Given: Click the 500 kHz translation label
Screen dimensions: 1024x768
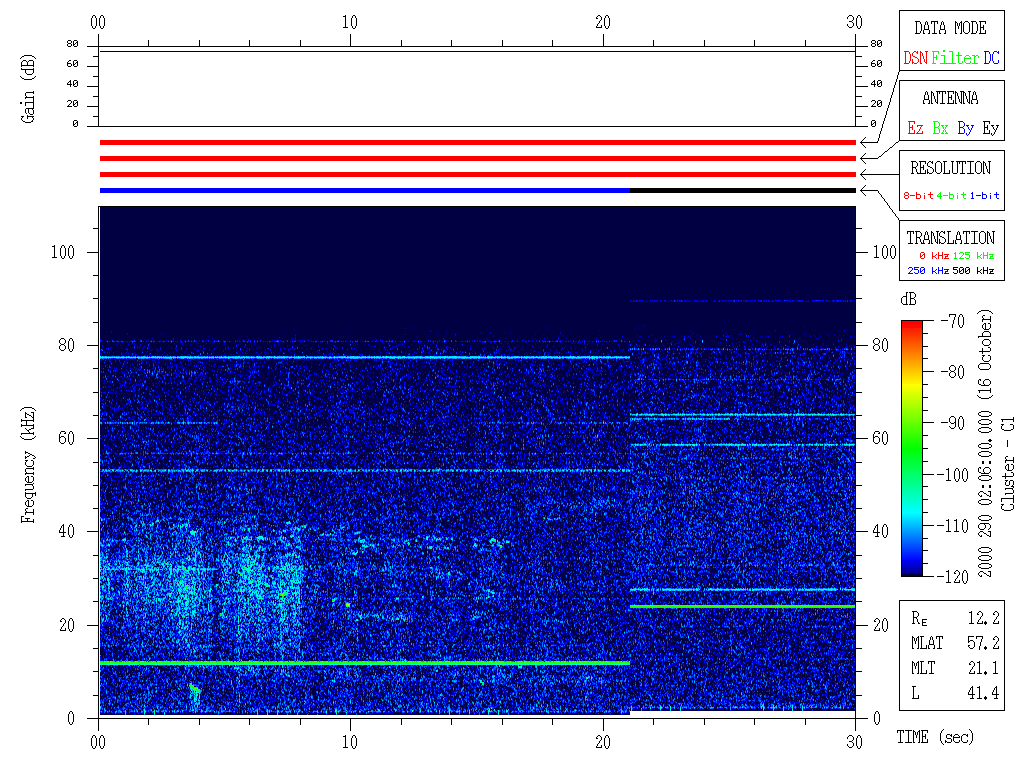Looking at the screenshot, I should click(974, 271).
